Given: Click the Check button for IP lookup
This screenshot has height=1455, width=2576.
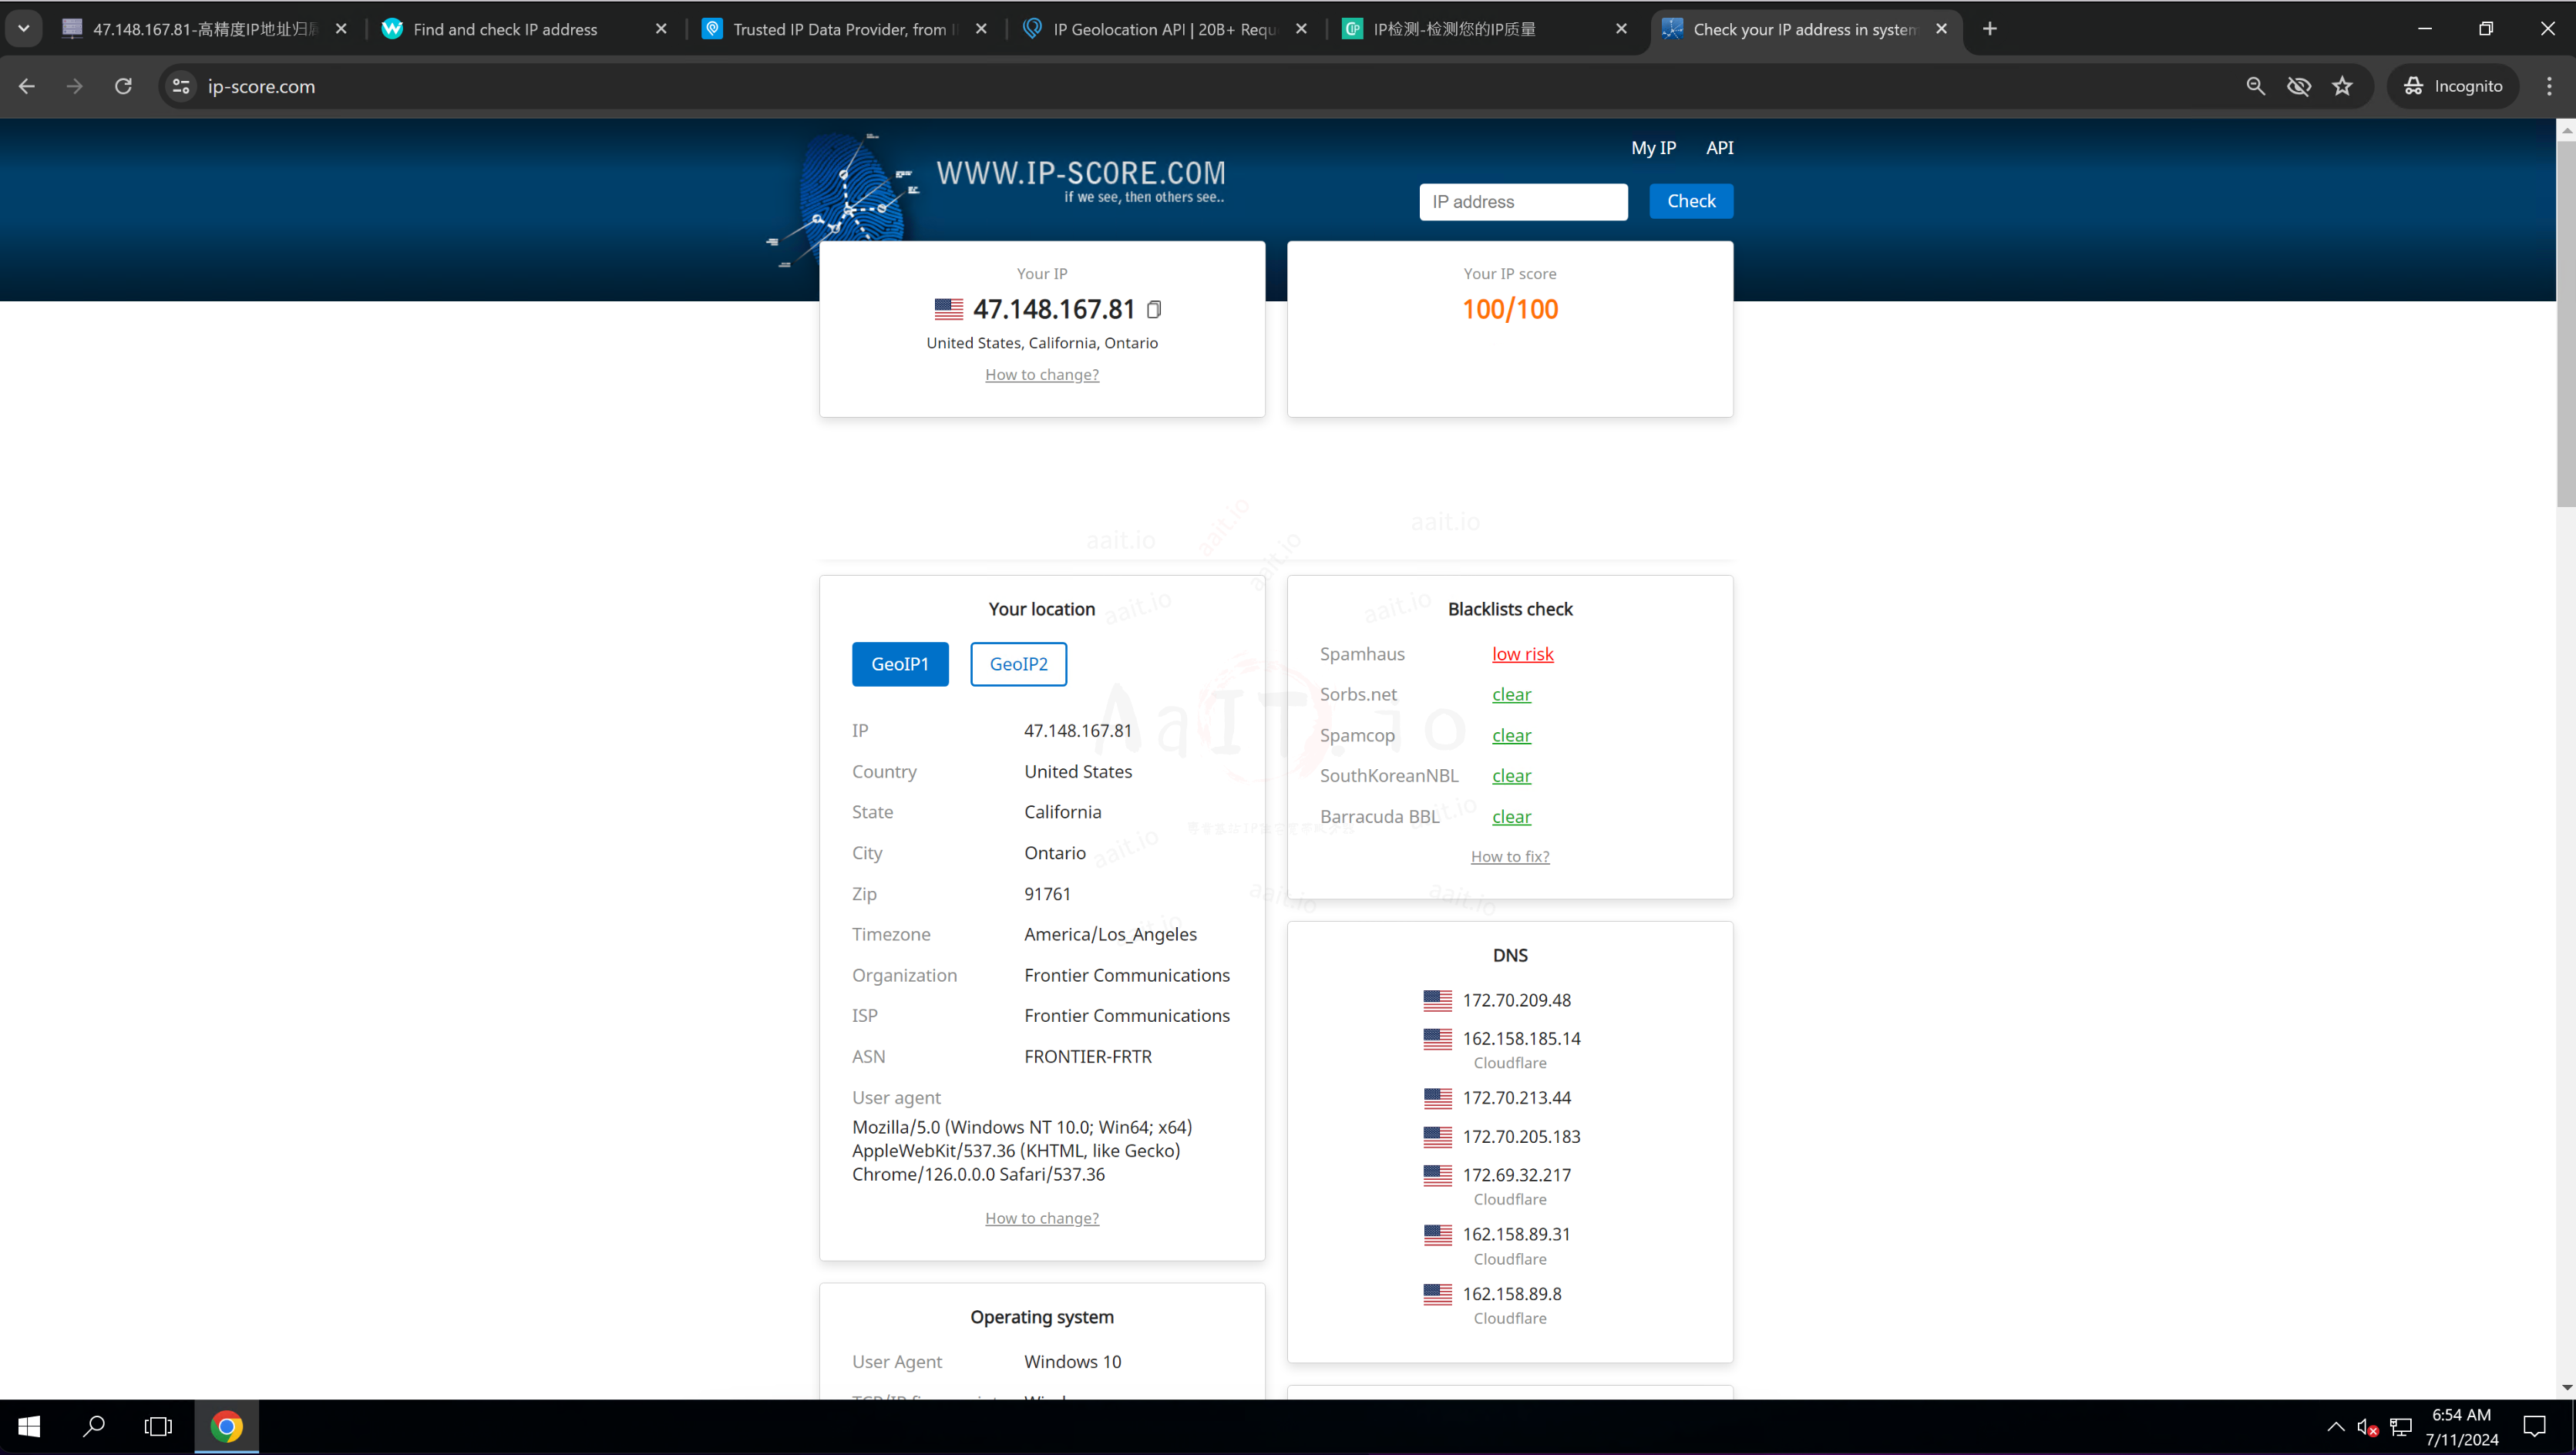Looking at the screenshot, I should click(1690, 200).
